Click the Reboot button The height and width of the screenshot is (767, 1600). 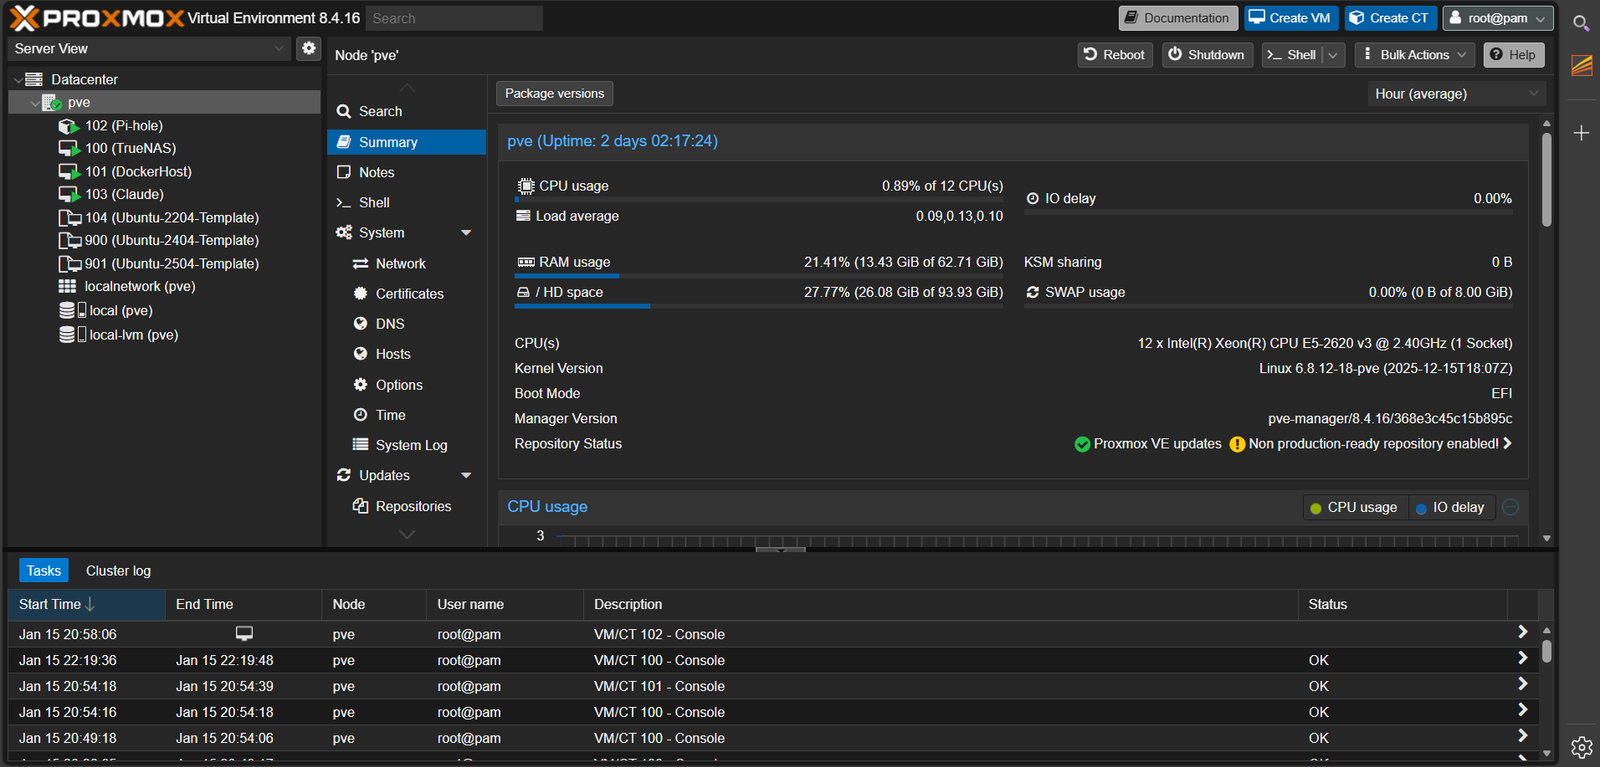[1115, 55]
